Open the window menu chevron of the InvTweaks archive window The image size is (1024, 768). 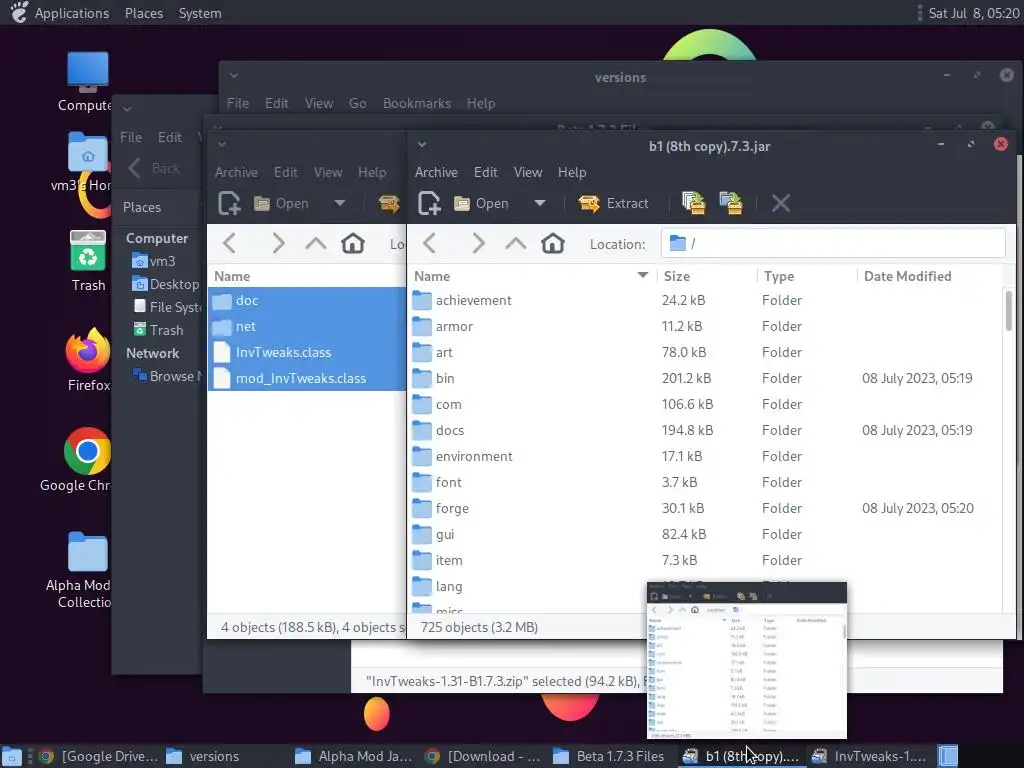coord(222,144)
